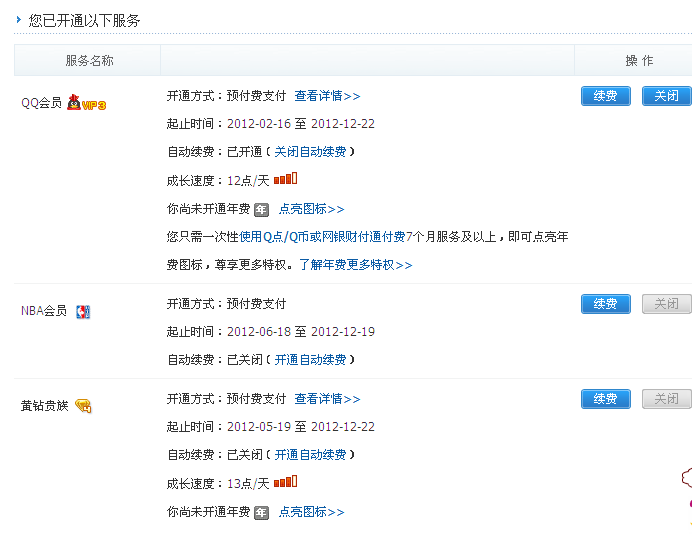Click the 黄钻贵族 service name
The height and width of the screenshot is (534, 692).
coord(45,406)
